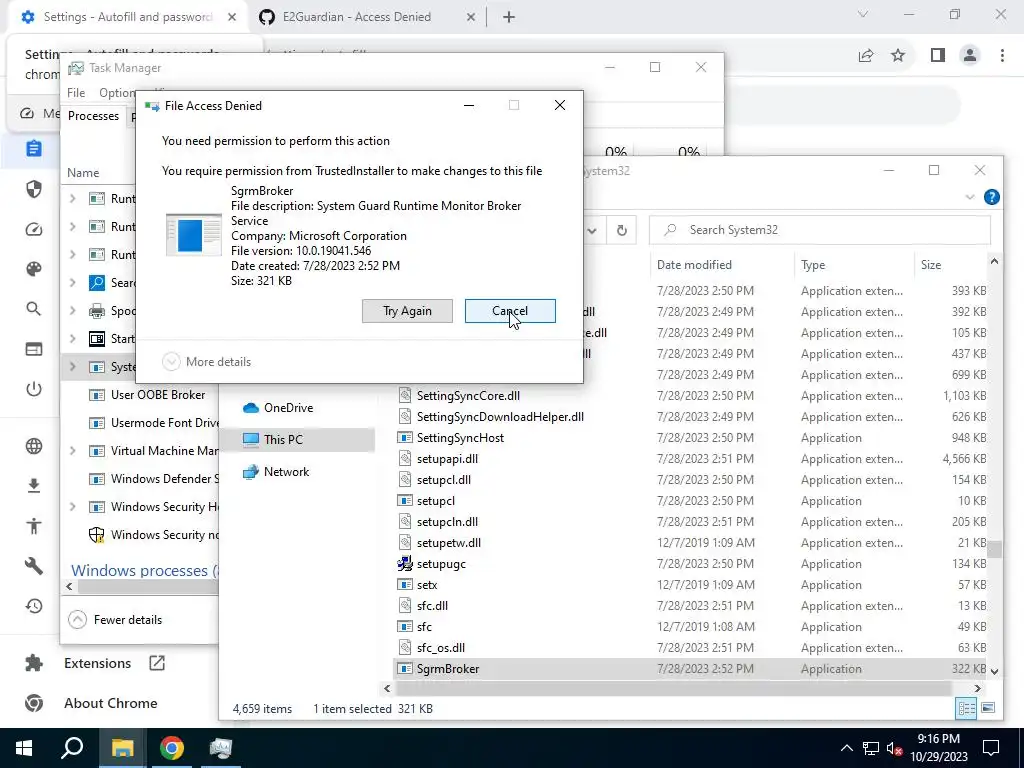Image resolution: width=1024 pixels, height=768 pixels.
Task: Toggle Chrome side panel icon
Action: pyautogui.click(x=938, y=56)
